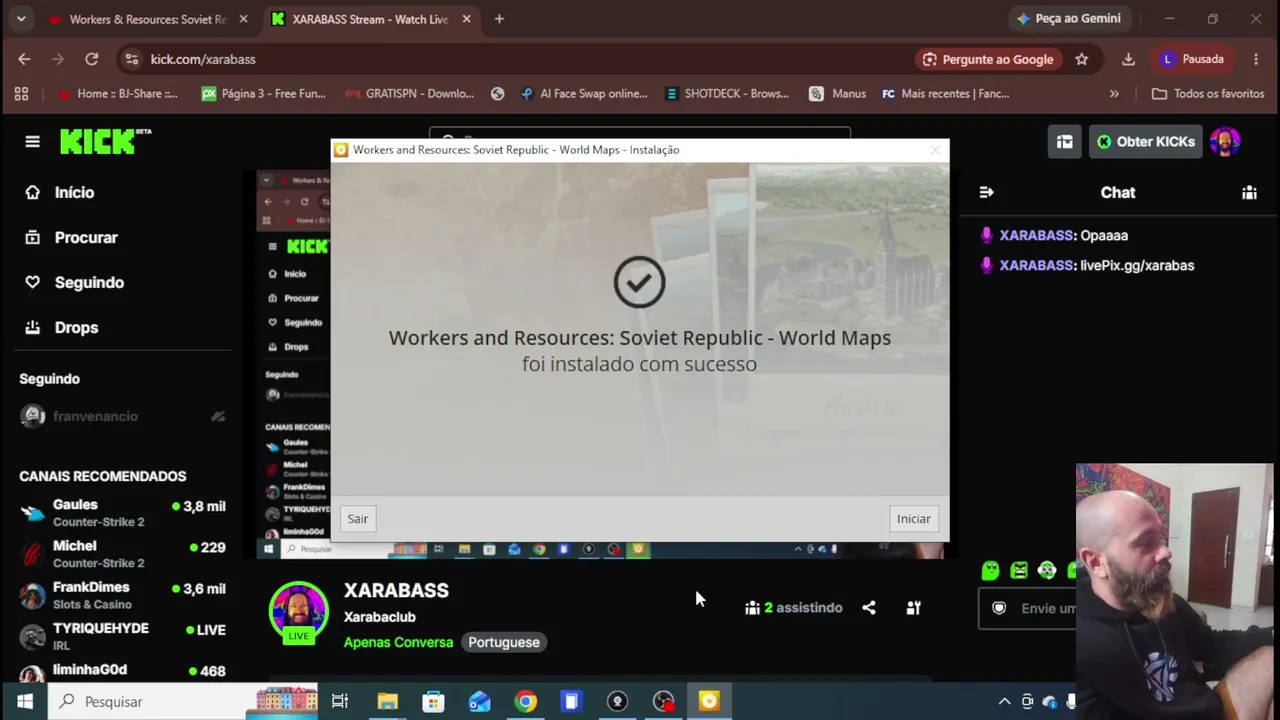Open the Todos os favoritos folder
The width and height of the screenshot is (1280, 720).
pos(1208,94)
